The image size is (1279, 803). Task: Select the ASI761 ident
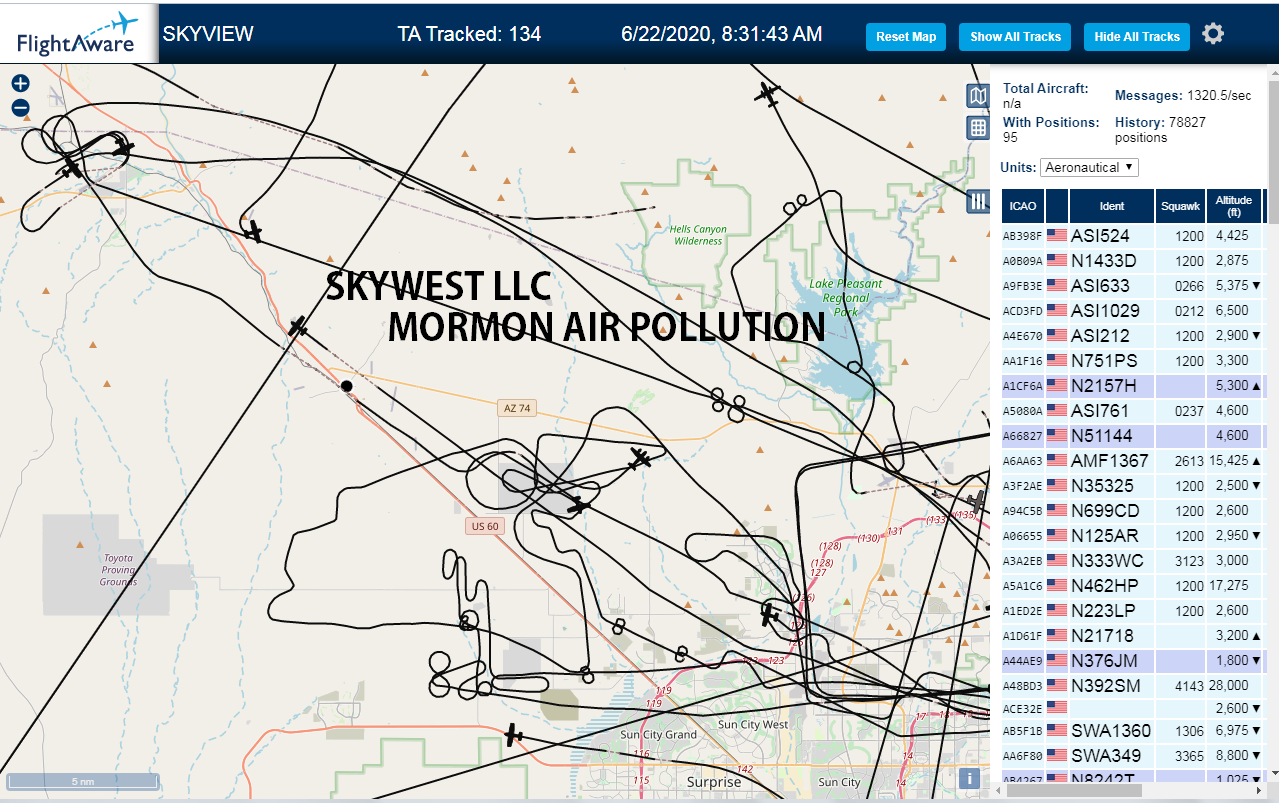tap(1100, 411)
